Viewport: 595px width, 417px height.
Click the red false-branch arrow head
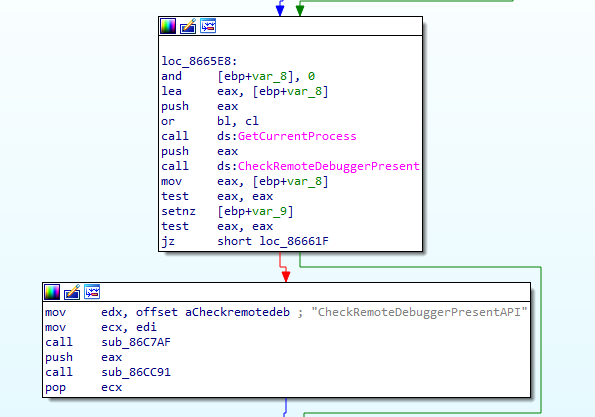(286, 277)
